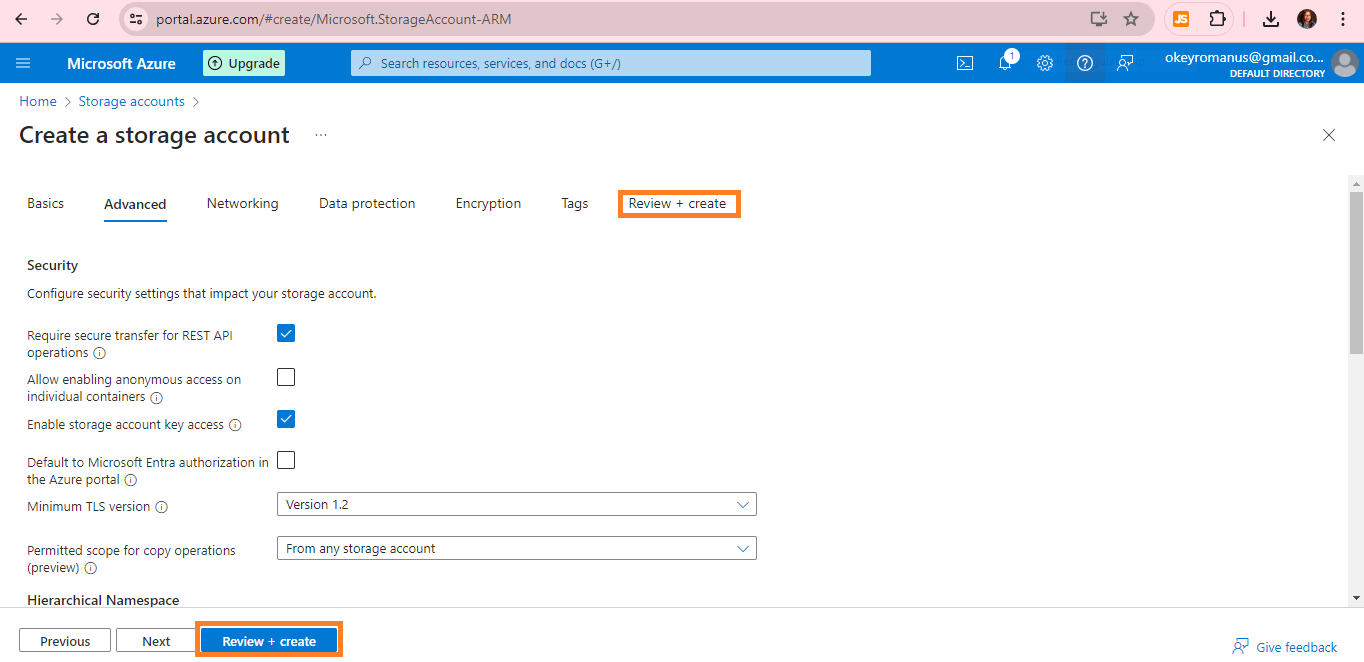Click the Upgrade button
This screenshot has width=1364, height=662.
click(x=244, y=63)
